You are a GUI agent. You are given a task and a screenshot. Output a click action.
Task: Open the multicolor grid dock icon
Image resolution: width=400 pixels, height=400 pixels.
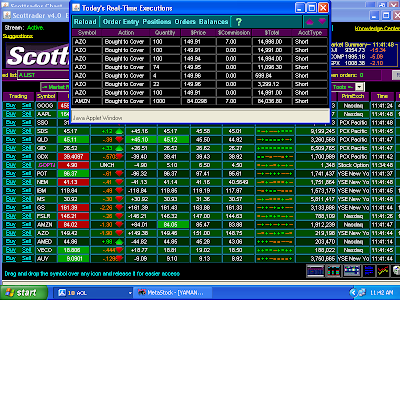(352, 271)
